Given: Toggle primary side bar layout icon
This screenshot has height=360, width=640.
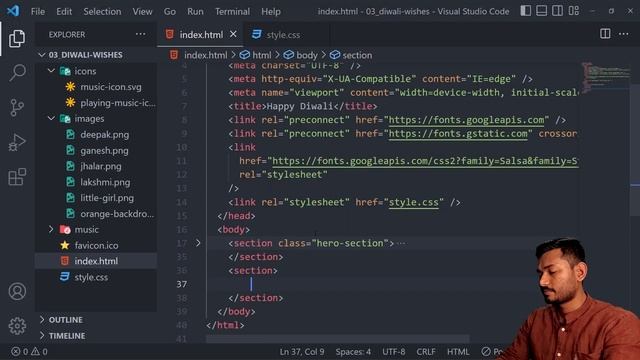Looking at the screenshot, I should (526, 11).
